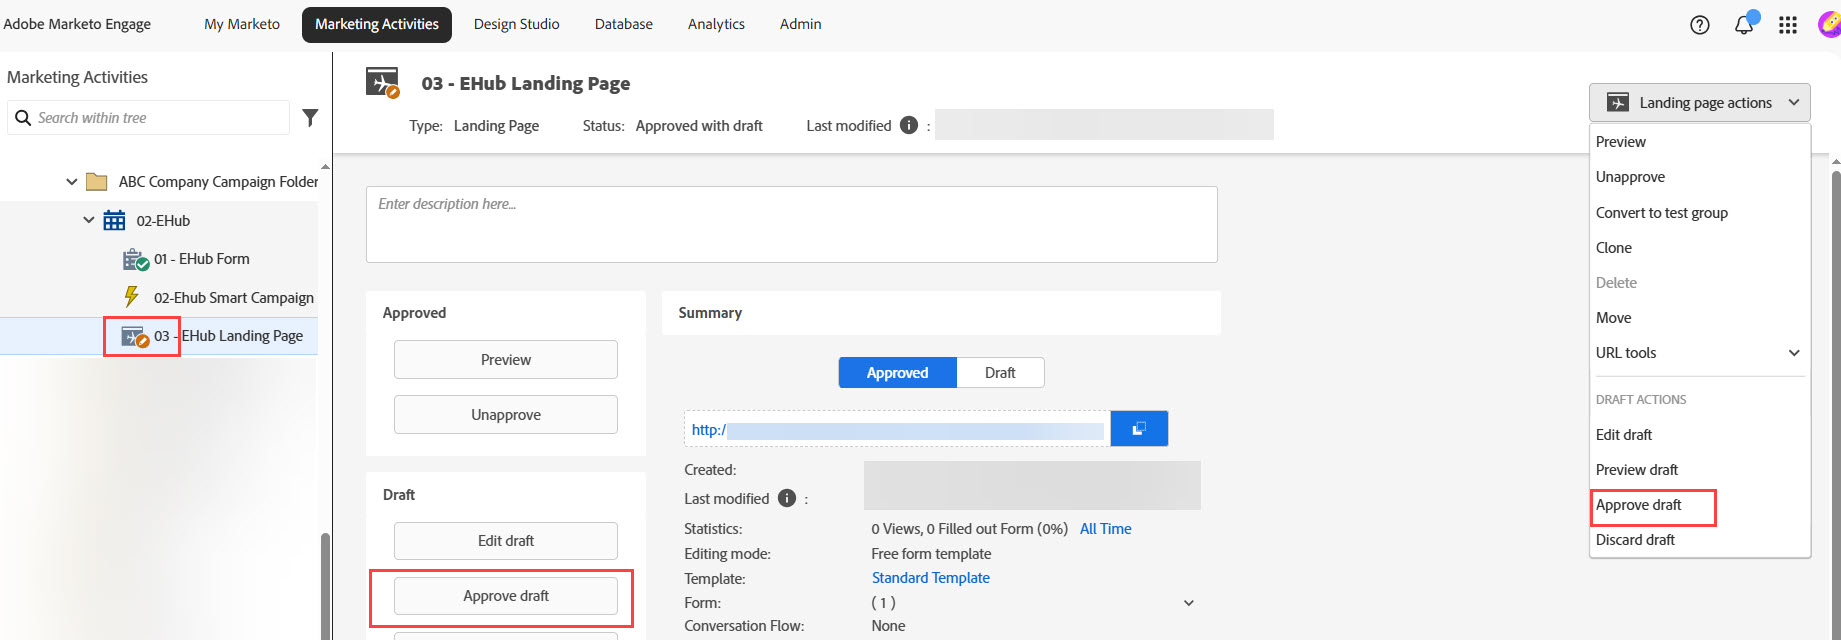Screen dimensions: 1841x640
Task: Open the Help question mark icon
Action: (x=1699, y=25)
